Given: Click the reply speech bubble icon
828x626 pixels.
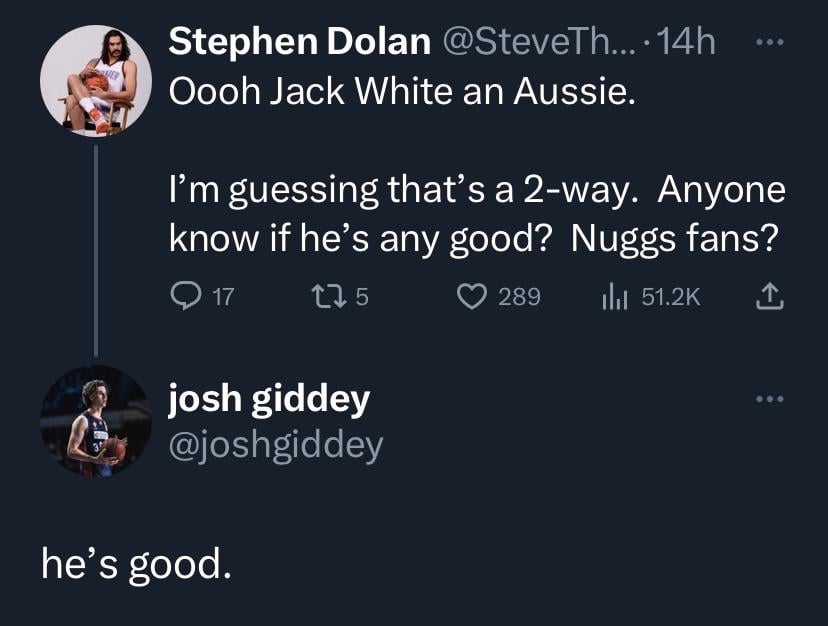Looking at the screenshot, I should (186, 296).
